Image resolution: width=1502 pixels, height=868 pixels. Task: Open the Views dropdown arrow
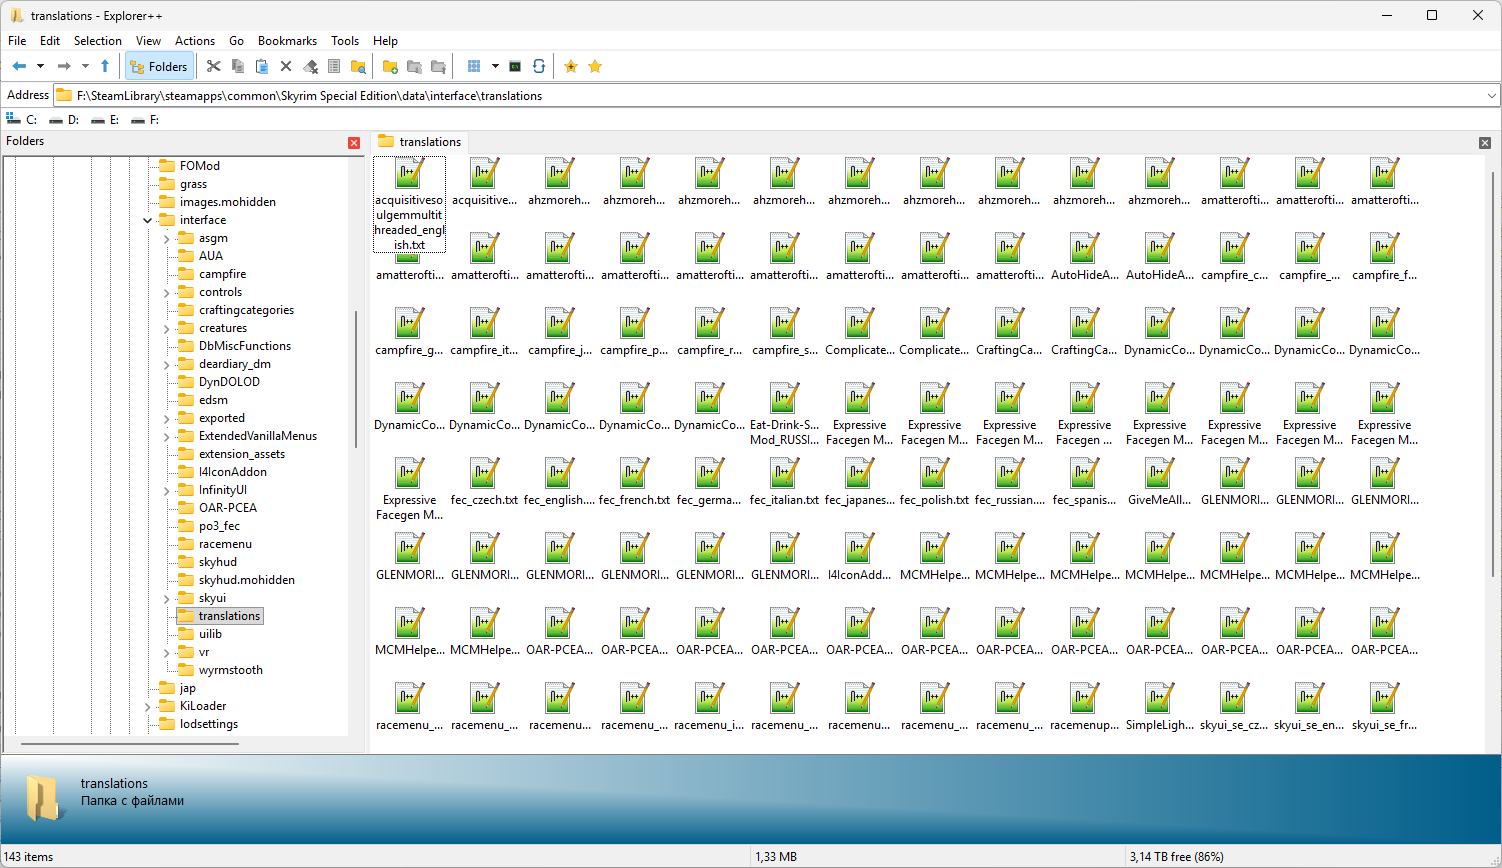point(495,66)
